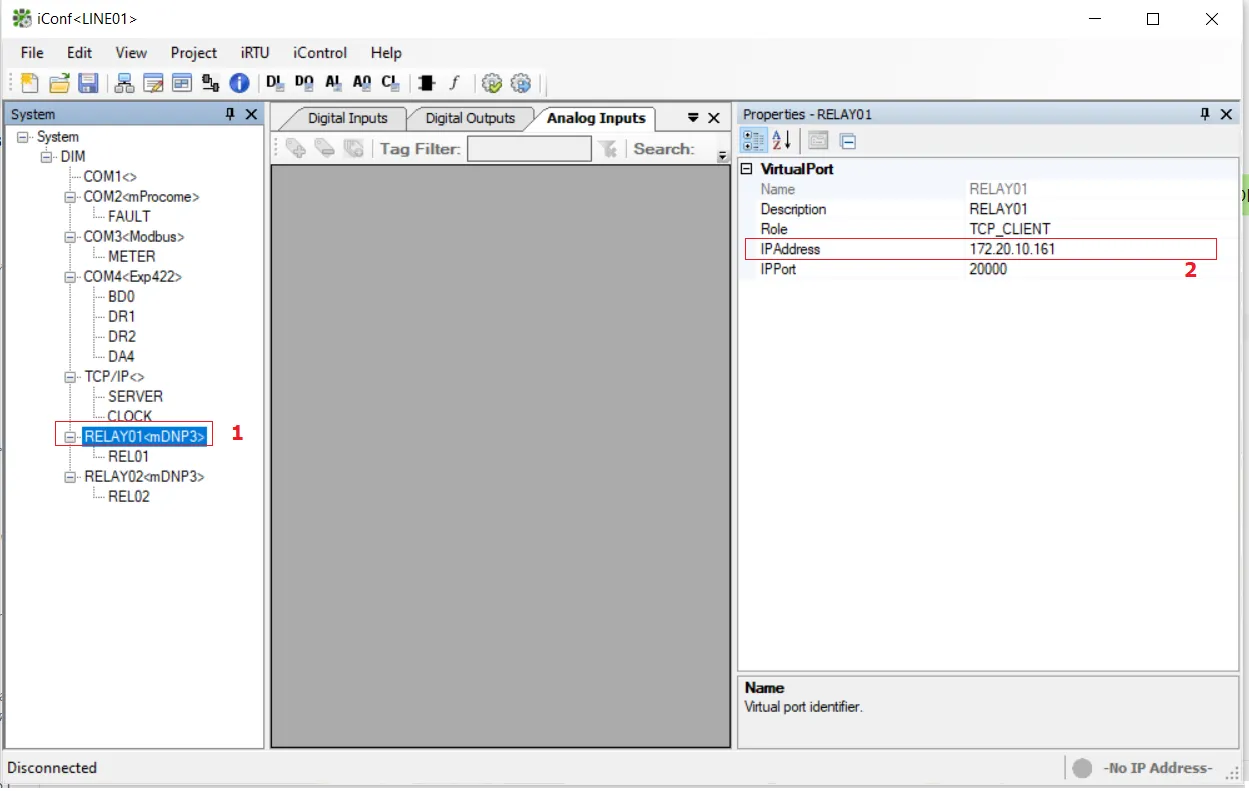This screenshot has width=1249, height=791.
Task: Select the SERVER tree item
Action: click(x=135, y=397)
